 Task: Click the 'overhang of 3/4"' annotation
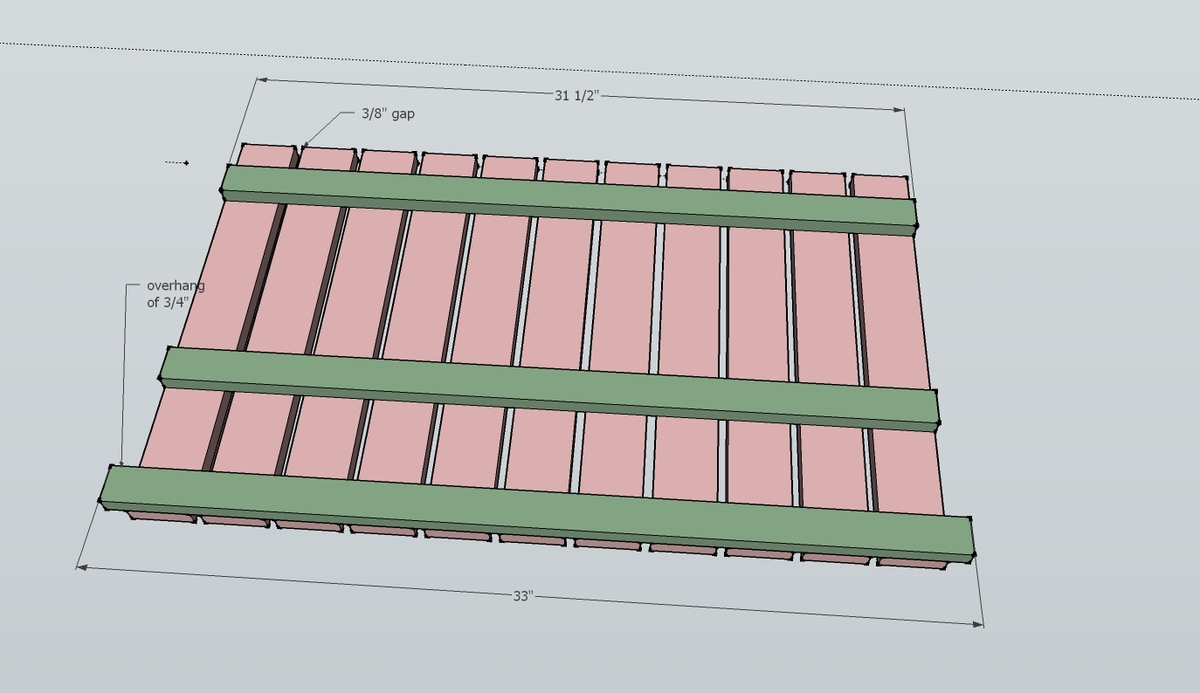176,293
